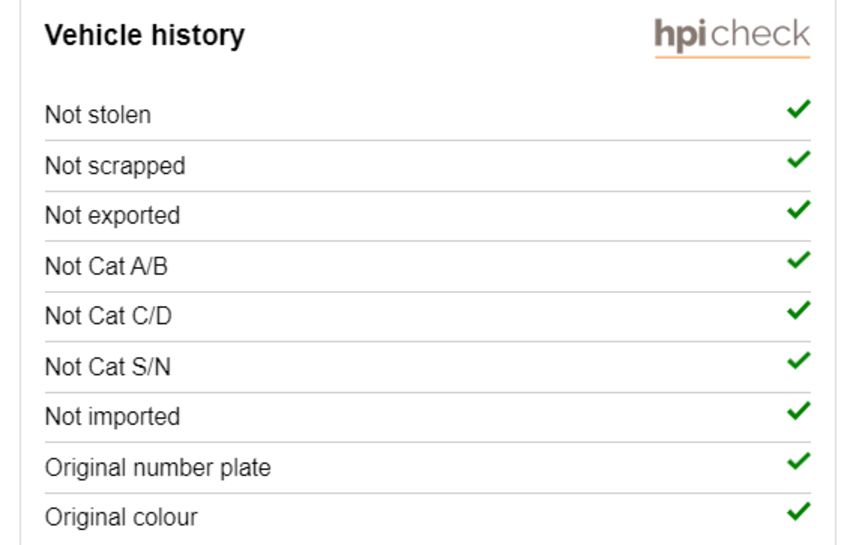
Task: Click the Not imported label
Action: click(x=112, y=417)
